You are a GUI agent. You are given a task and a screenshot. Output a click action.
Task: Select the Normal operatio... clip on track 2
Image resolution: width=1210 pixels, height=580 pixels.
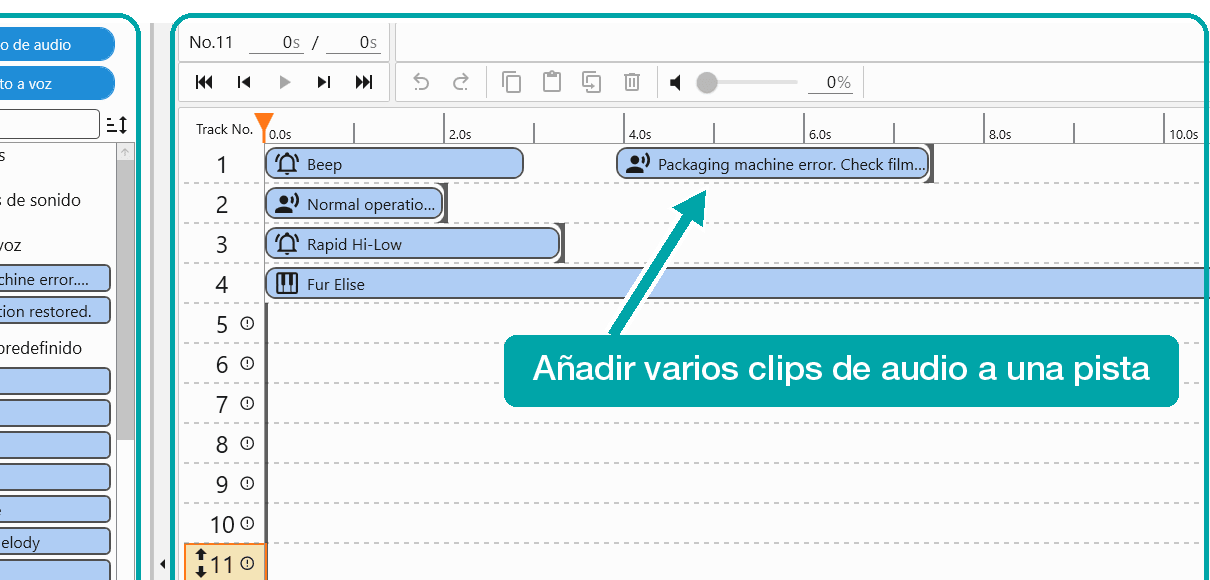[353, 204]
